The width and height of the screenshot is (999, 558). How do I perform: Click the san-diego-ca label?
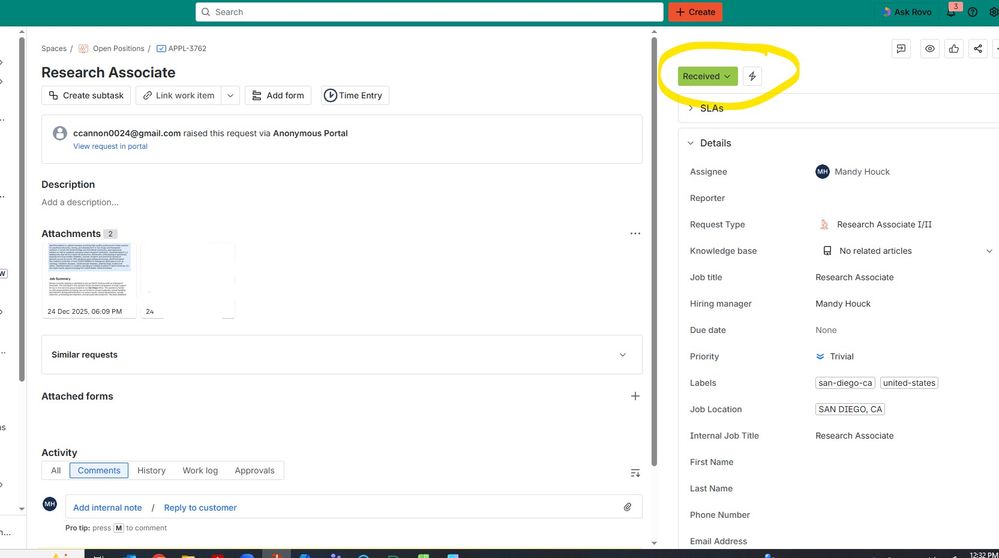[845, 383]
